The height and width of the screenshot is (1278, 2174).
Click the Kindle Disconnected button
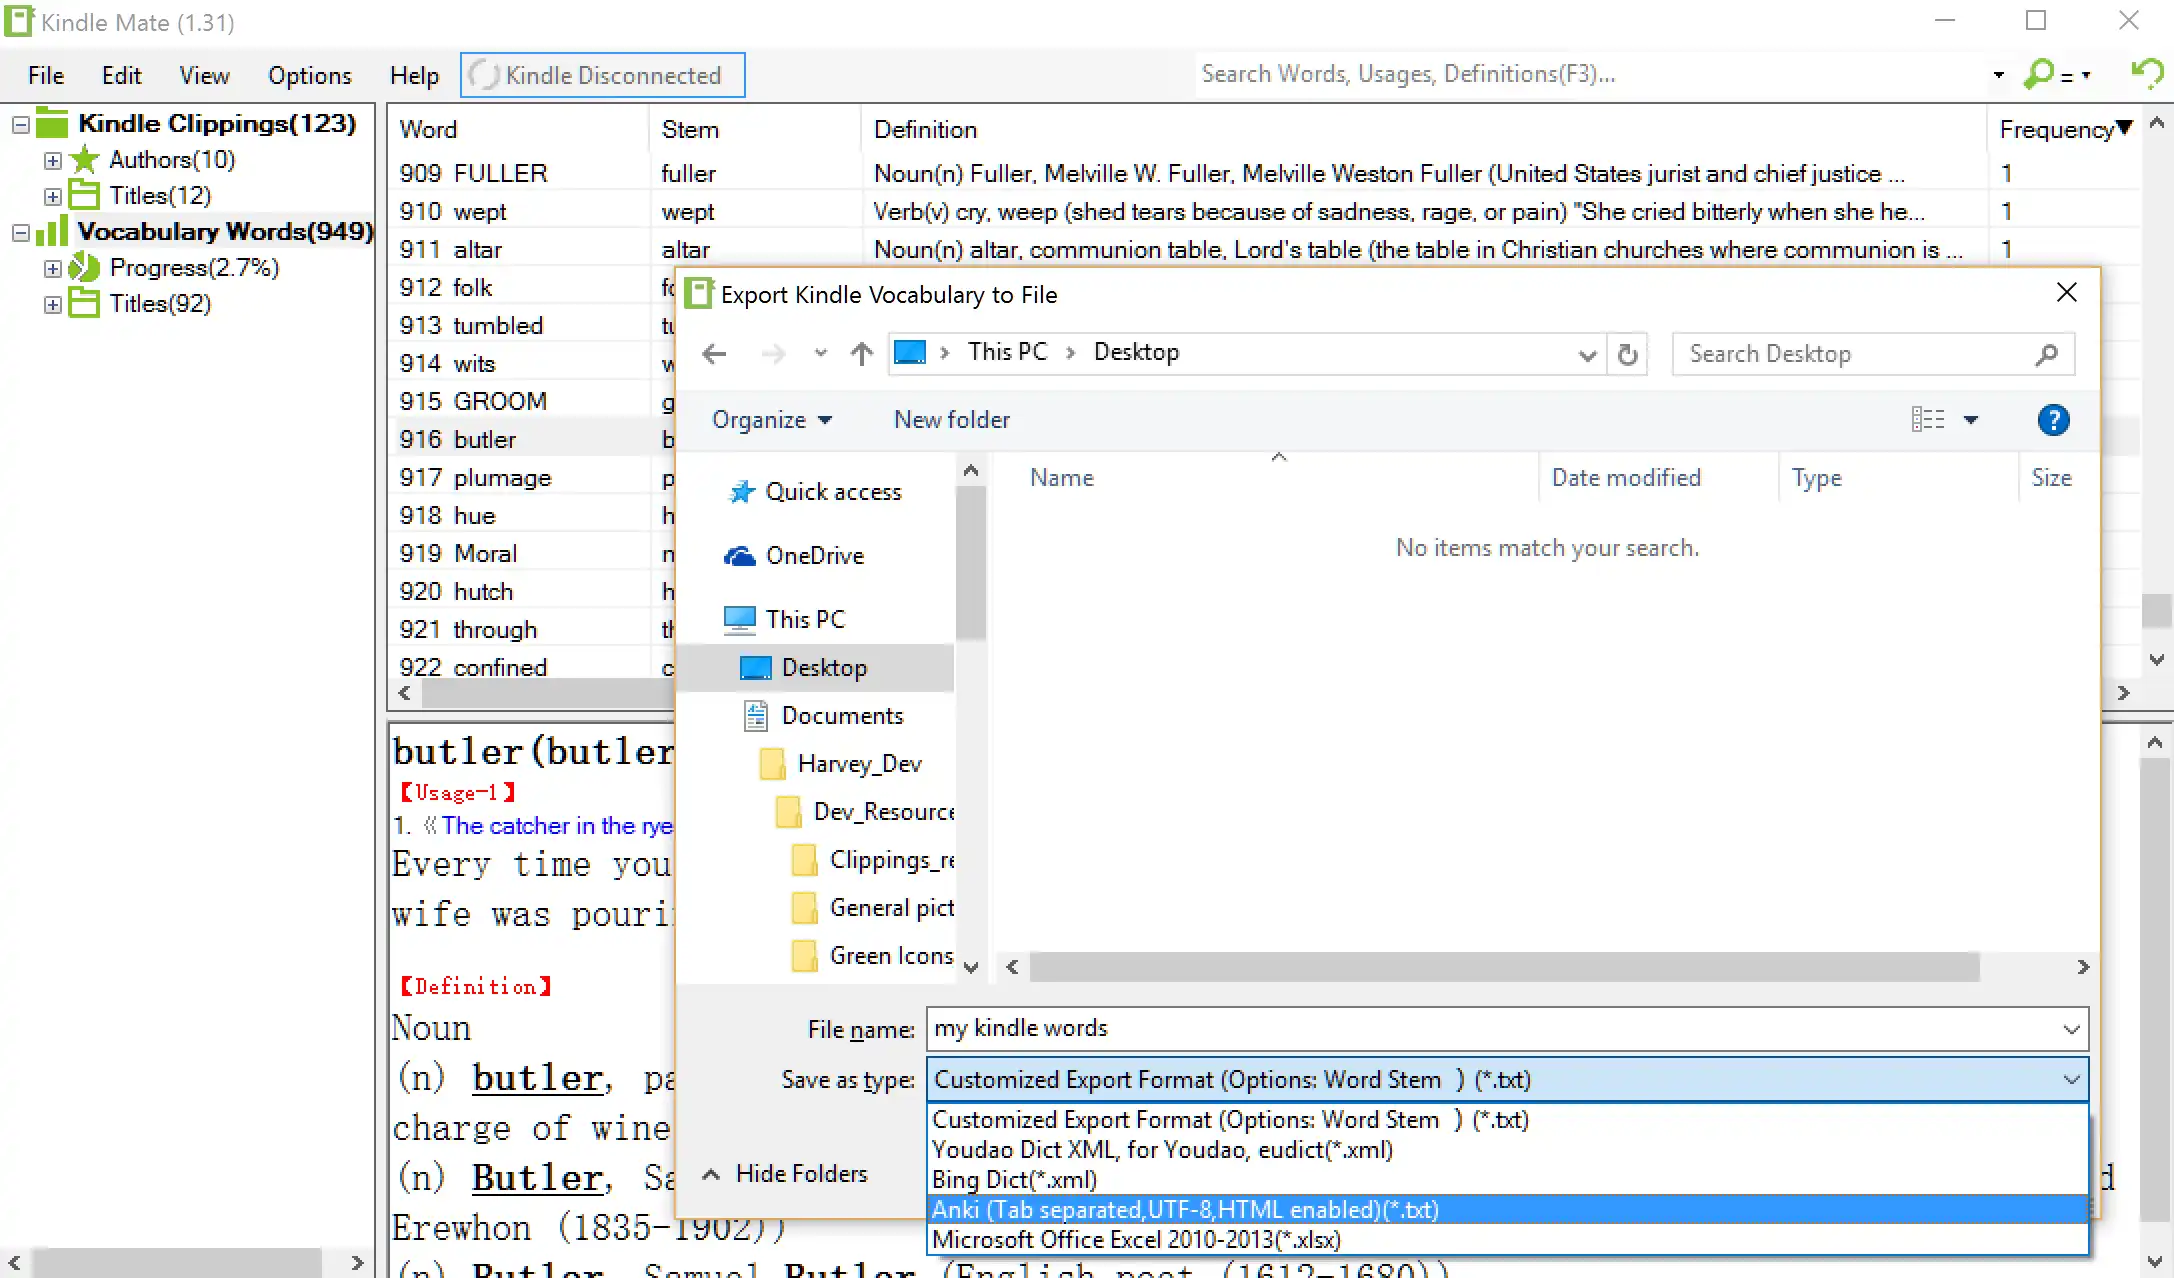click(602, 75)
